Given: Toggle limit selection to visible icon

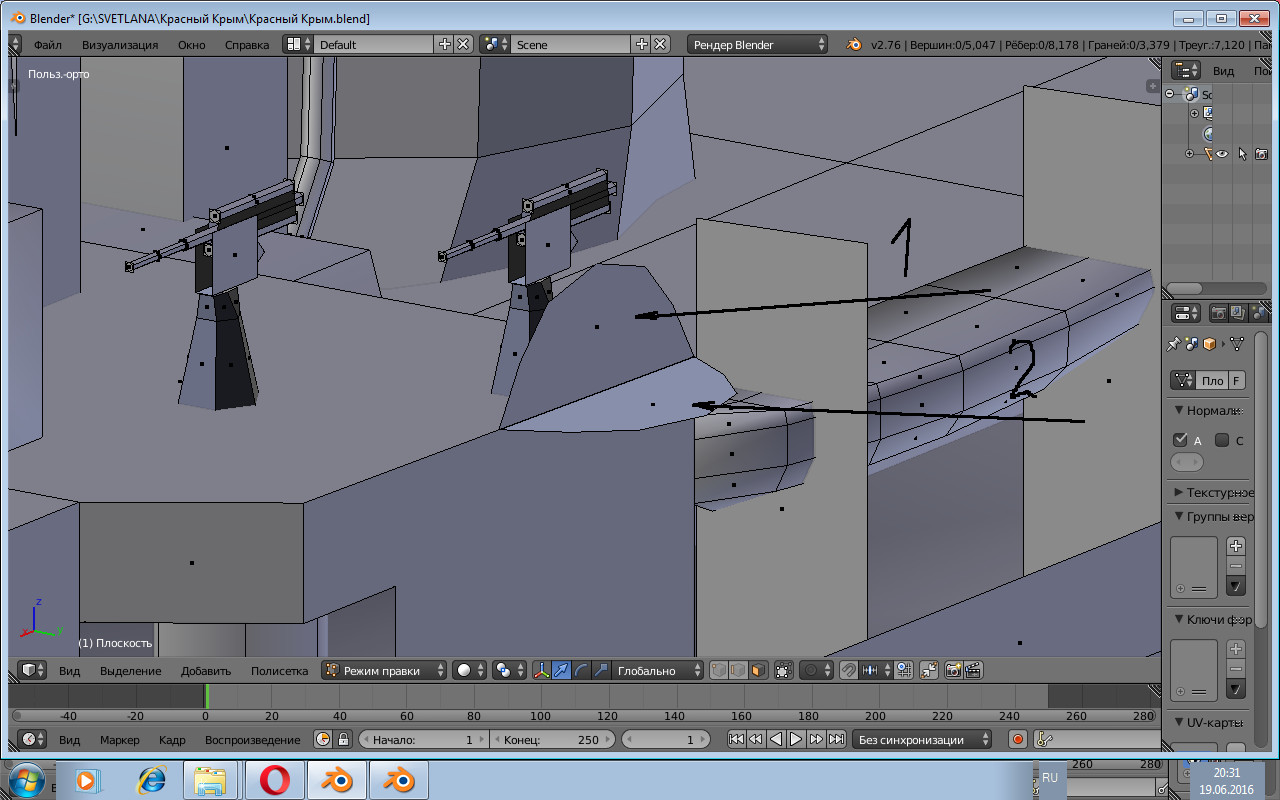Looking at the screenshot, I should coord(783,671).
